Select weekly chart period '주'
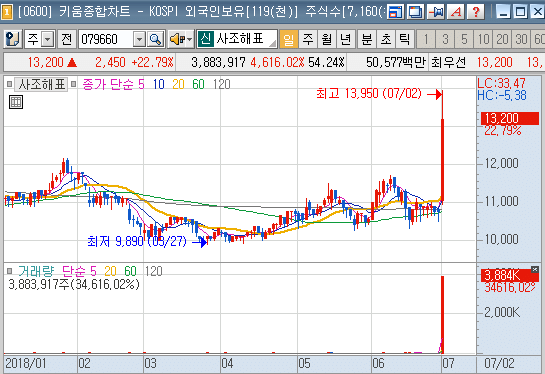This screenshot has height=374, width=545. click(308, 39)
